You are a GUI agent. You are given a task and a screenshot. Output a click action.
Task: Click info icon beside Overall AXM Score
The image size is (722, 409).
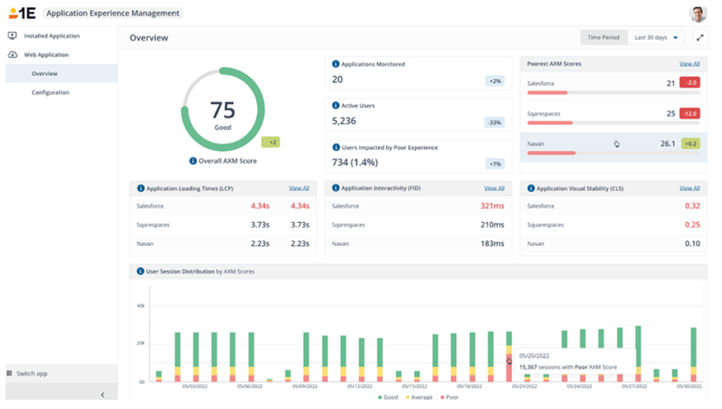(x=192, y=160)
